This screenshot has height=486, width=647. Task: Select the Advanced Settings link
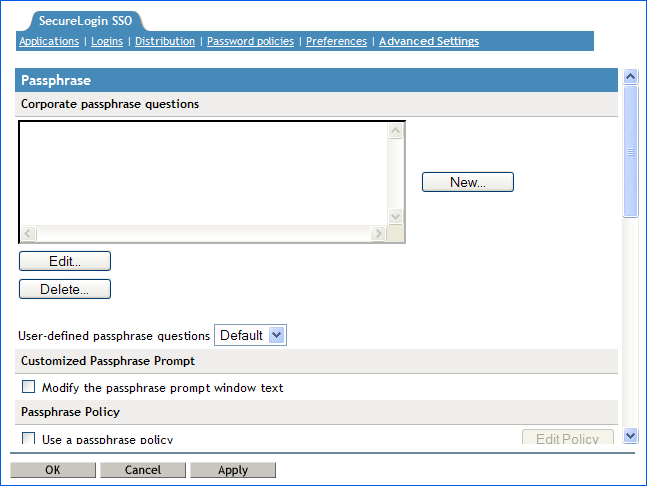[x=429, y=41]
